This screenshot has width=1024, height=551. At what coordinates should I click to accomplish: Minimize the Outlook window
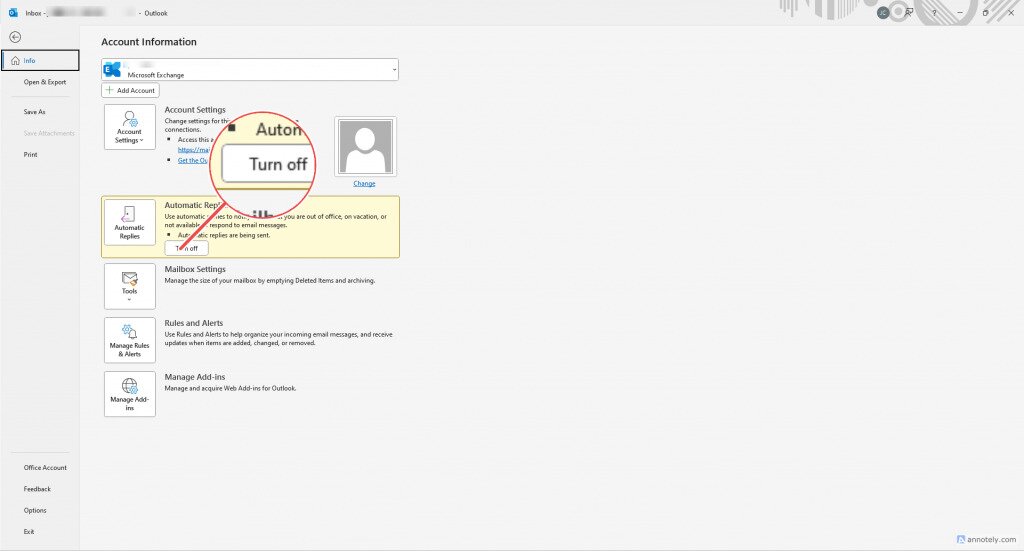pos(960,12)
